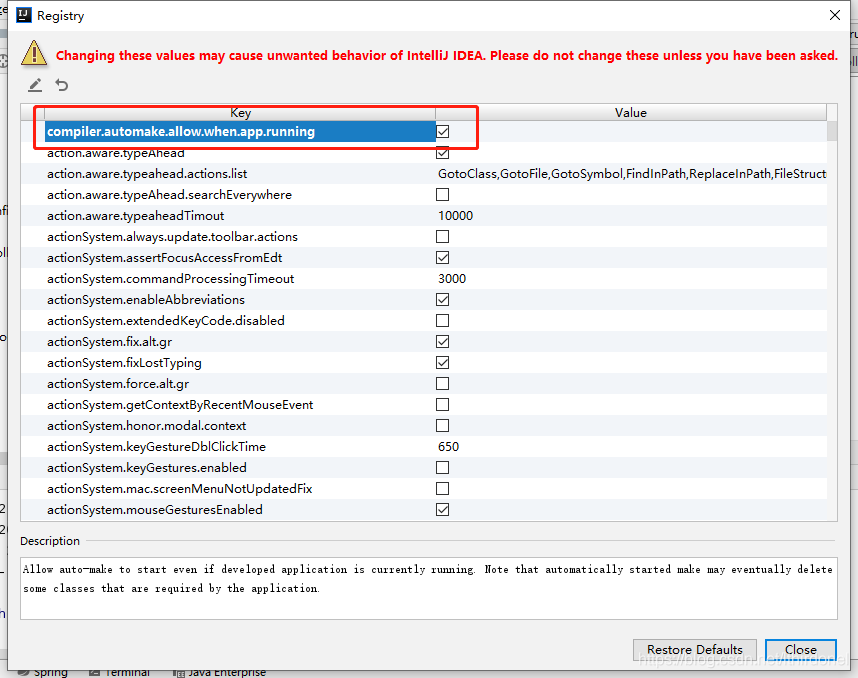
Task: Click the 3000 value cell
Action: (x=452, y=279)
